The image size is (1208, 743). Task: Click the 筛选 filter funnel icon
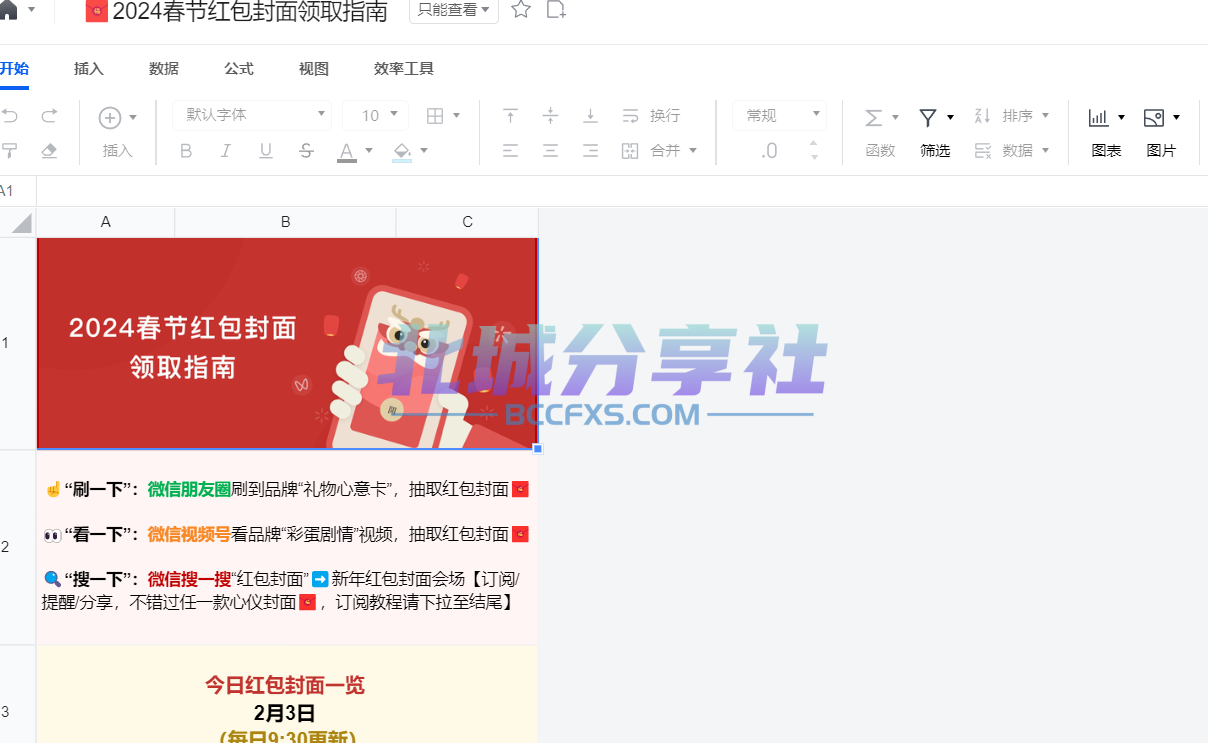tap(928, 118)
